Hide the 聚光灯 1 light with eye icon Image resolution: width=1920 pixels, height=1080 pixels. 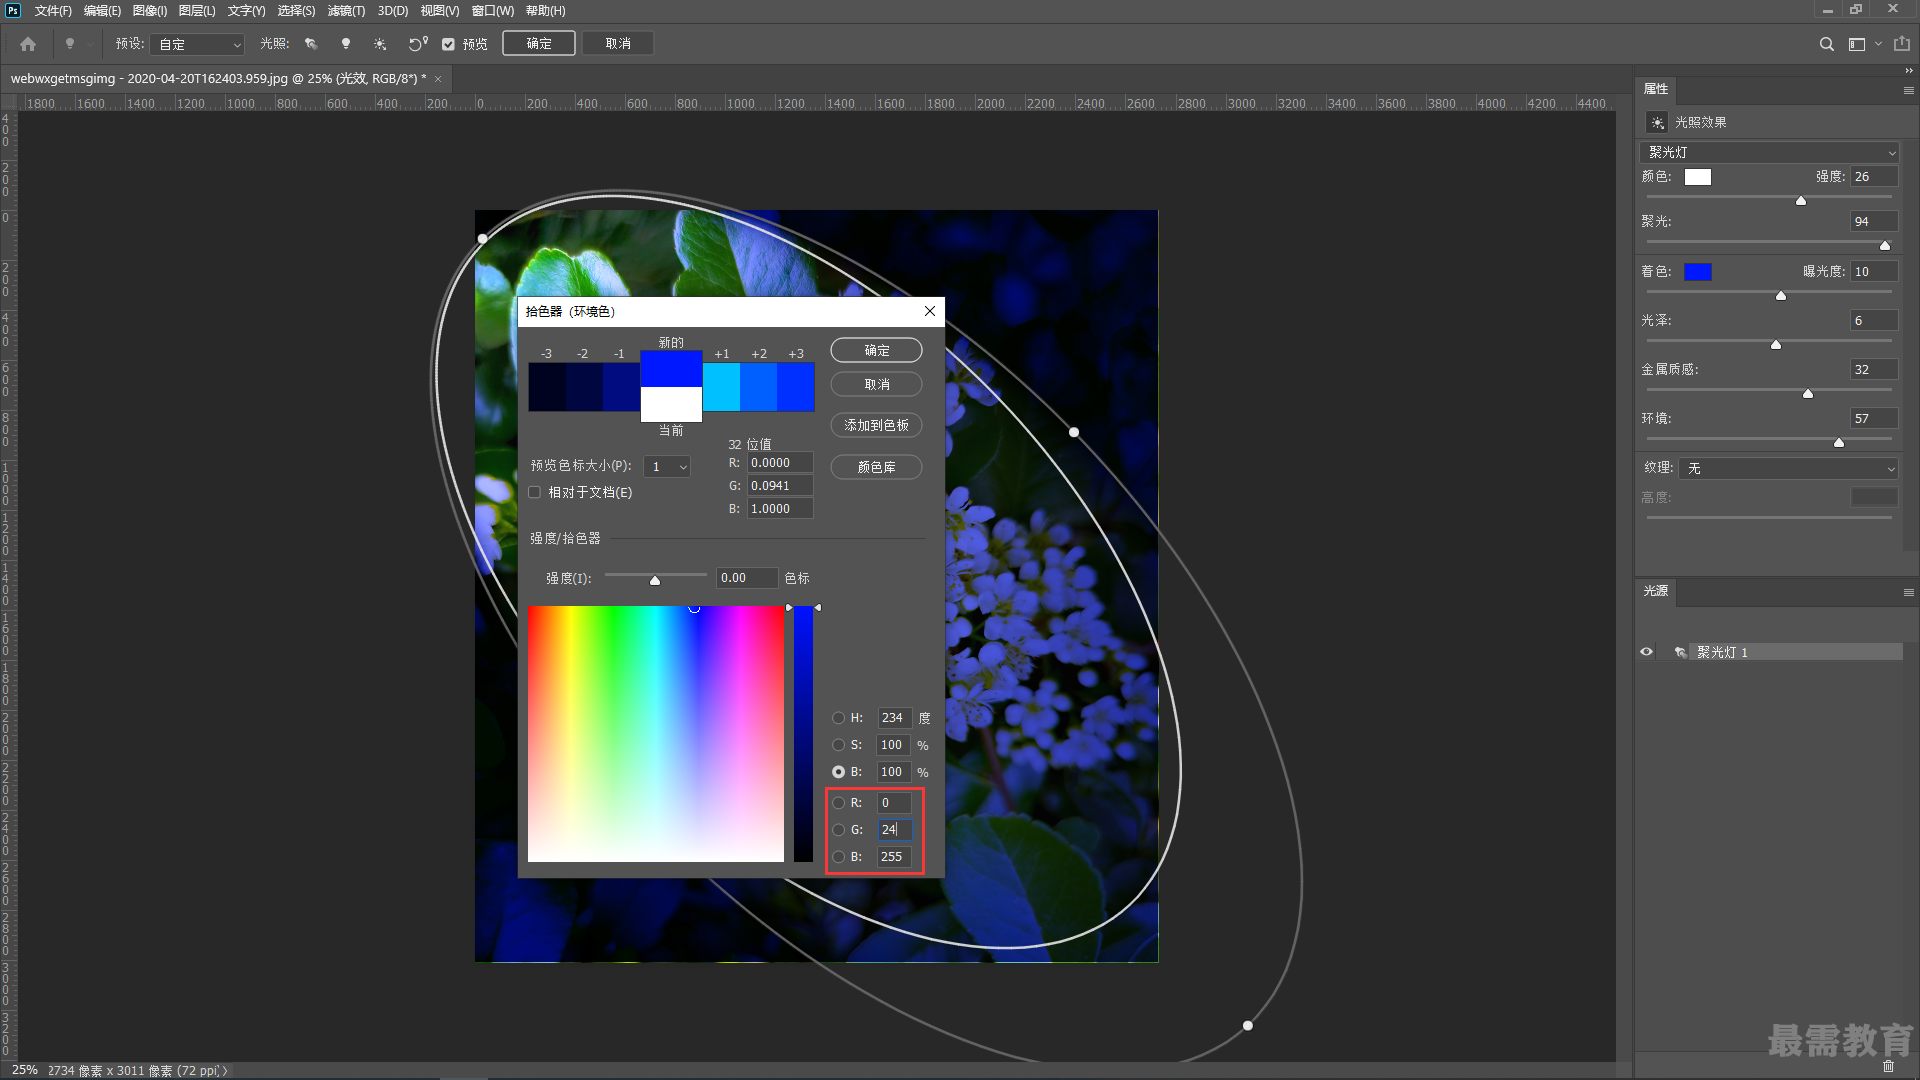pos(1646,652)
